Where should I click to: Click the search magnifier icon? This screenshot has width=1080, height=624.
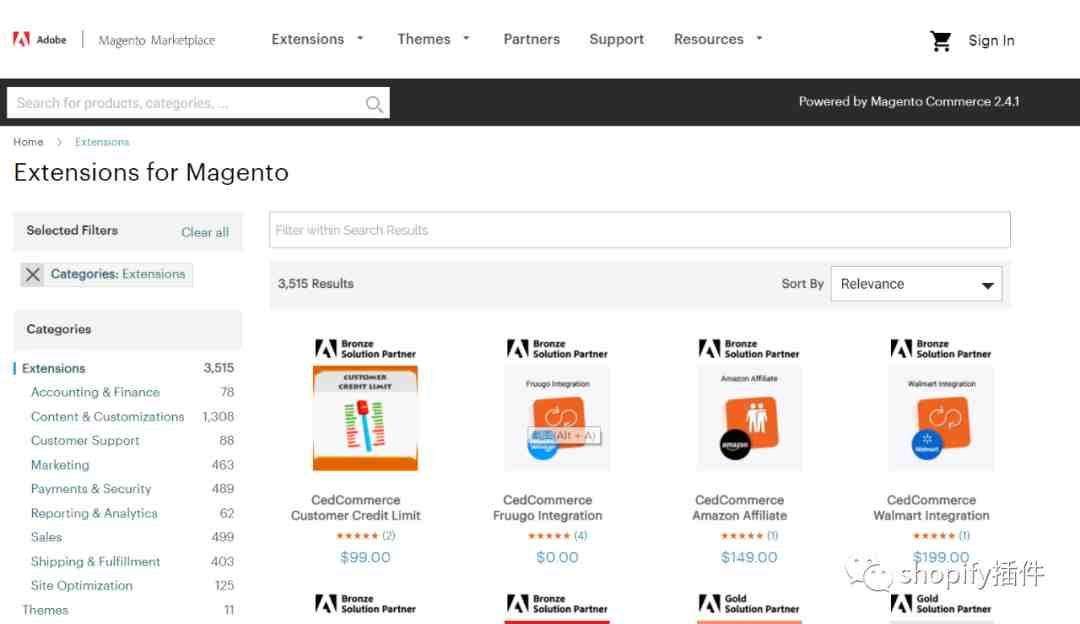tap(373, 103)
